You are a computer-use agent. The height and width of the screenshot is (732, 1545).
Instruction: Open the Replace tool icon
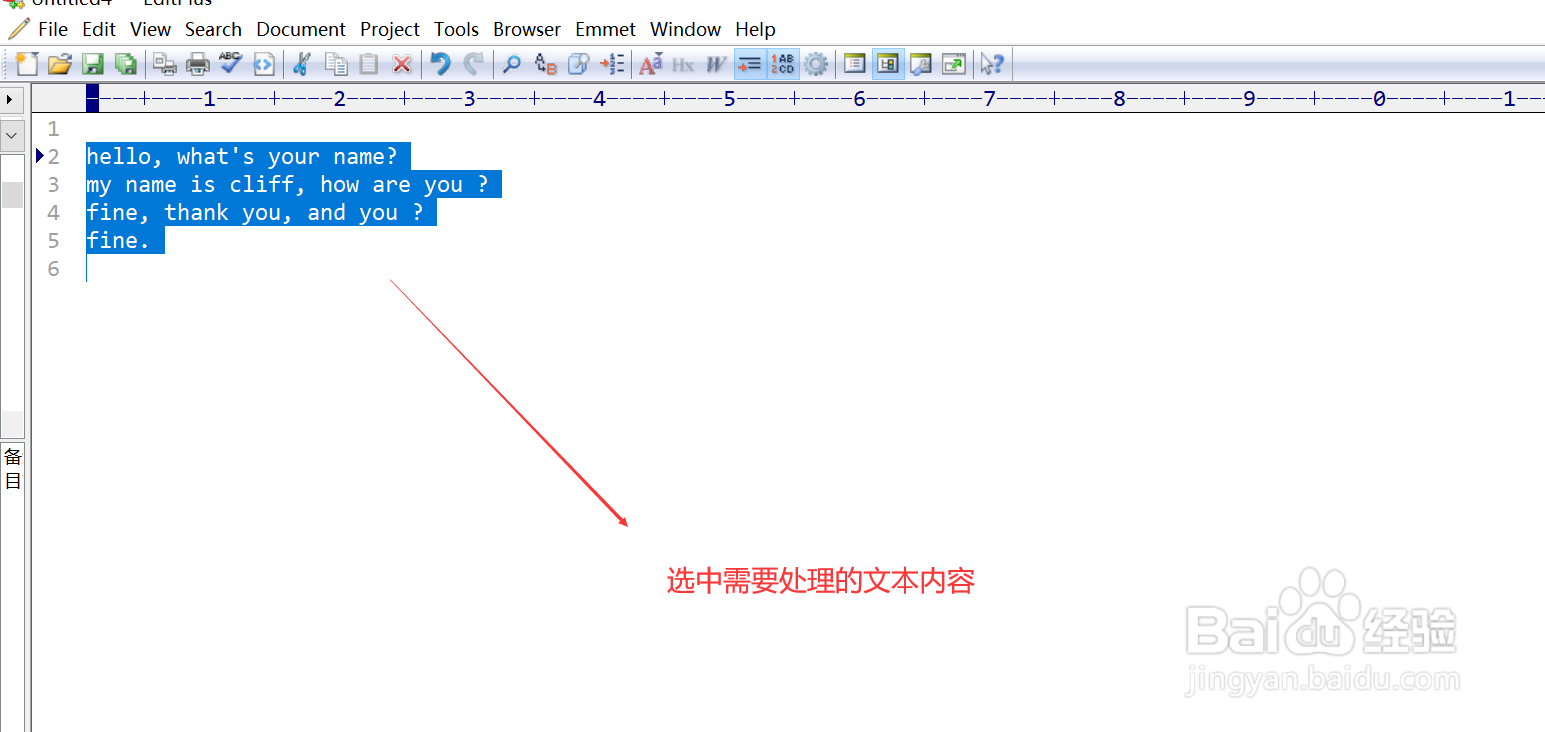tap(545, 63)
